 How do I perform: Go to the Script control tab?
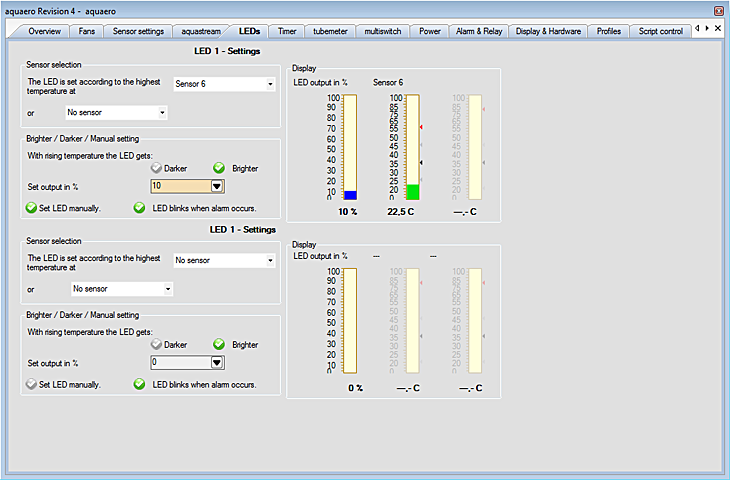click(660, 31)
